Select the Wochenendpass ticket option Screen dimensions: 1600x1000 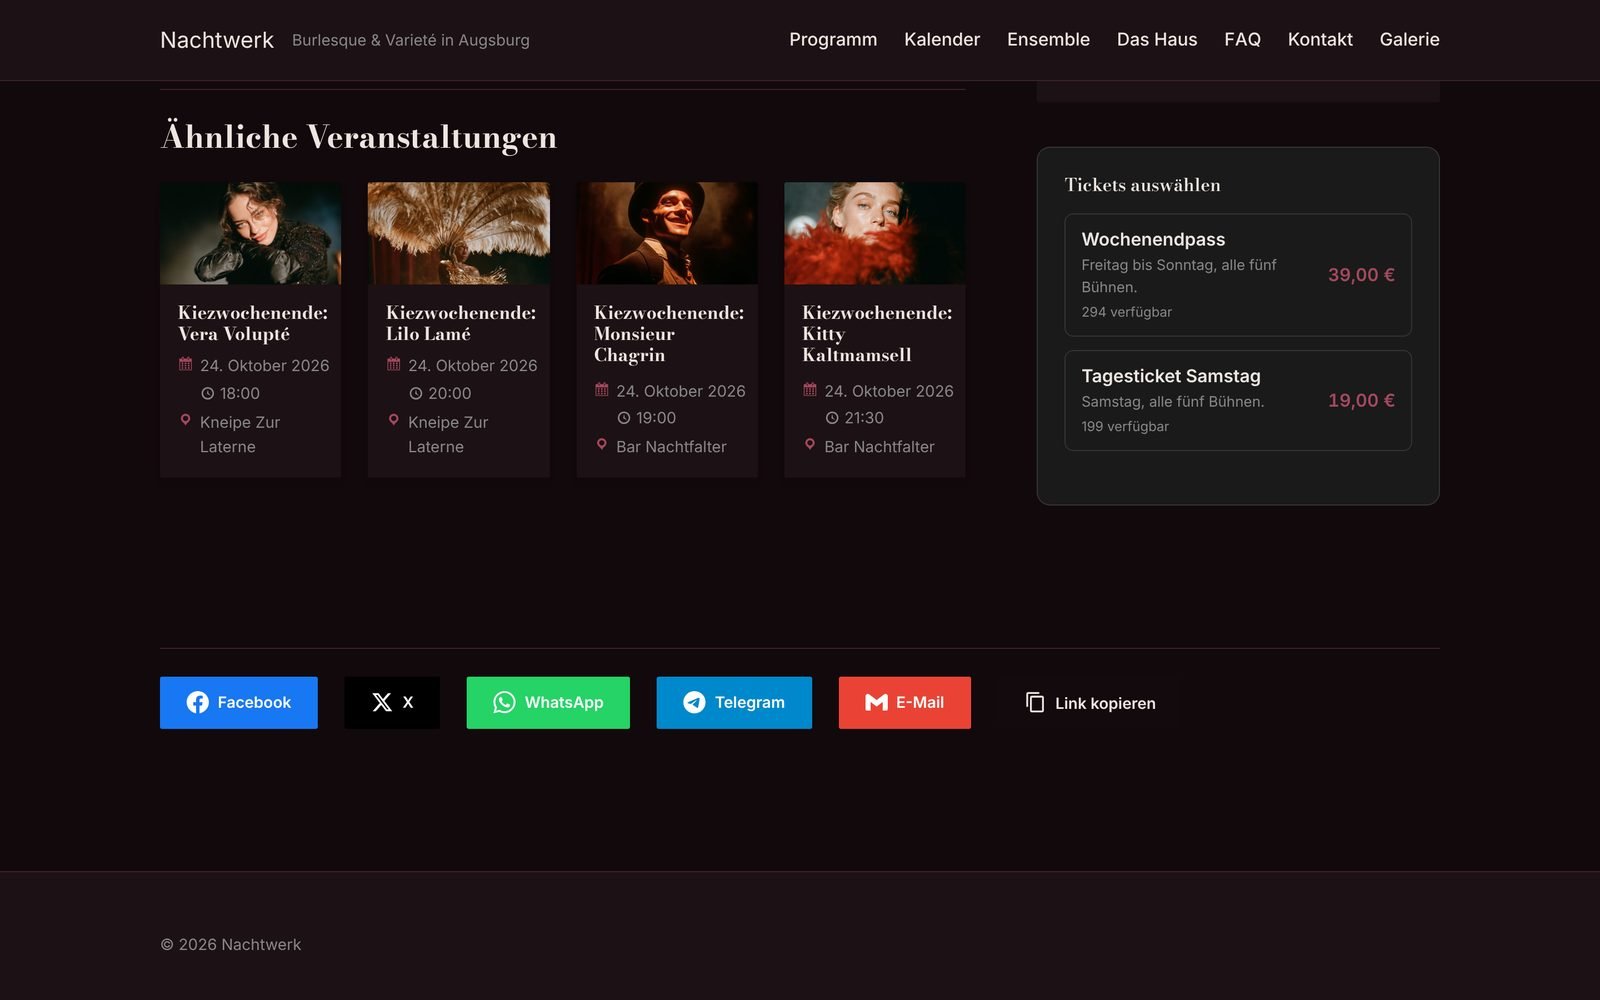click(1238, 275)
